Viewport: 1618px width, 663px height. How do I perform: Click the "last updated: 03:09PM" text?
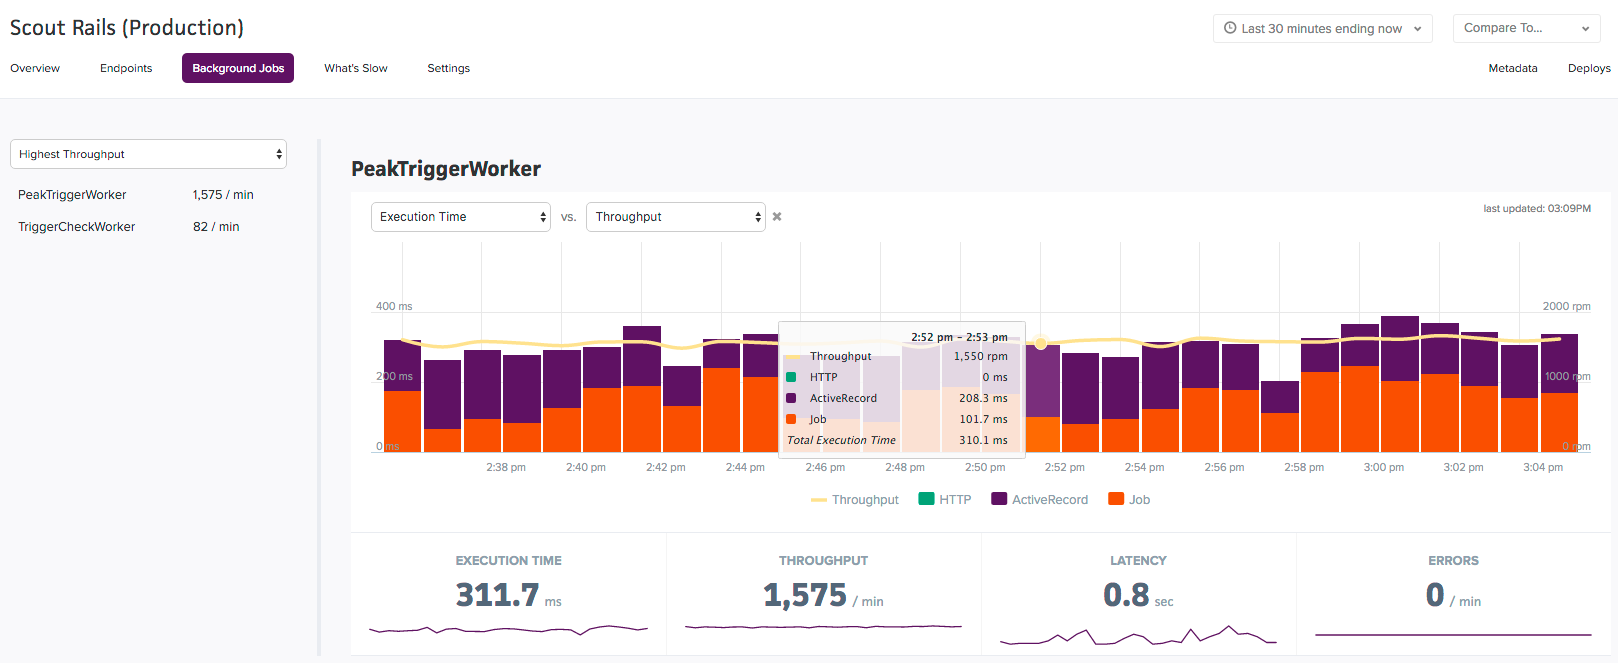point(1537,209)
